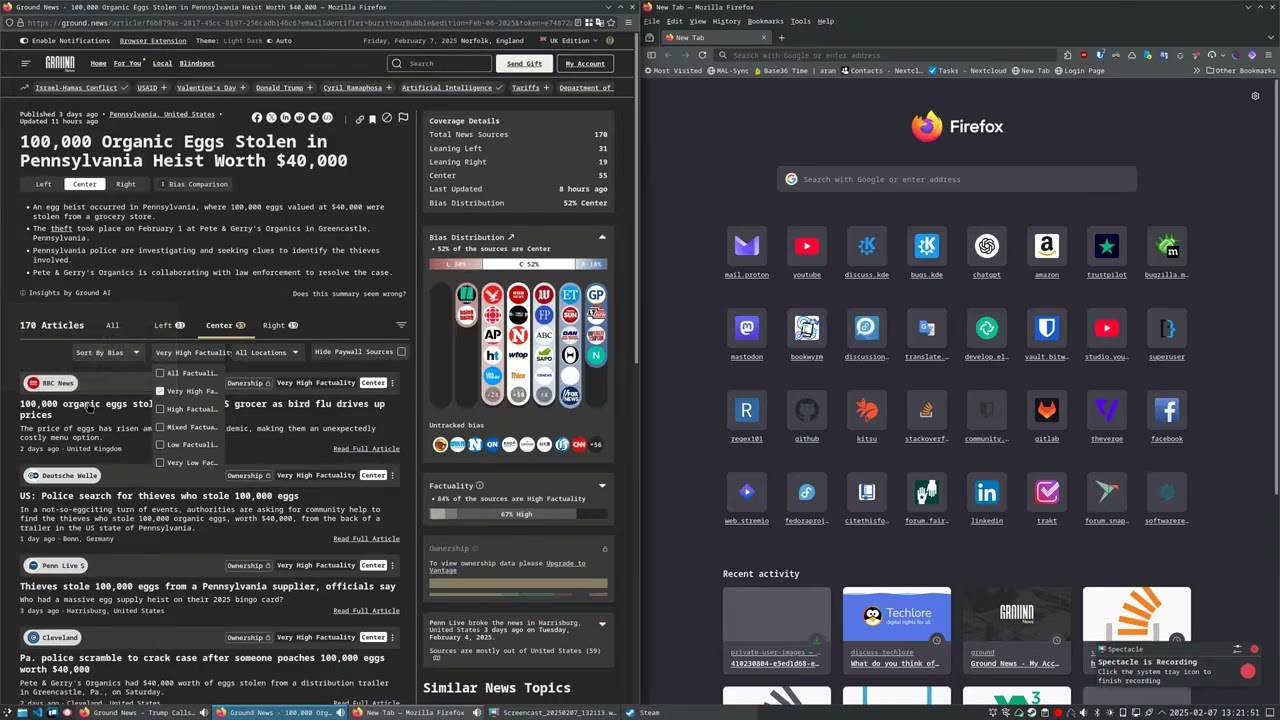
Task: Open the Bookmarks menu in New Tab window
Action: pos(766,21)
